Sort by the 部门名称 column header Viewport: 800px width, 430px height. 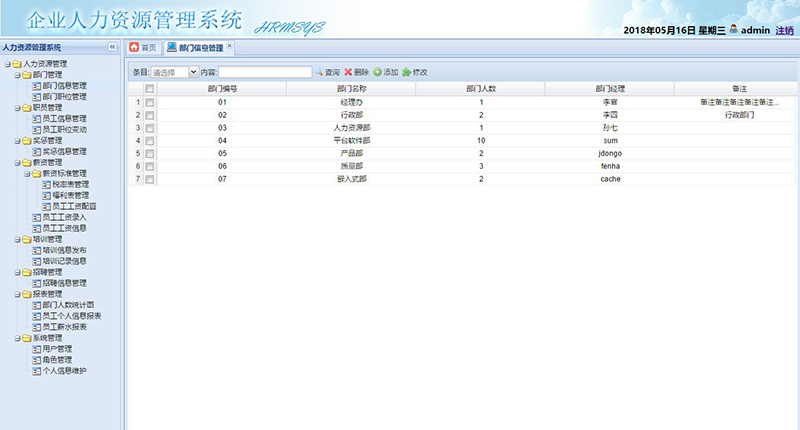click(x=352, y=89)
